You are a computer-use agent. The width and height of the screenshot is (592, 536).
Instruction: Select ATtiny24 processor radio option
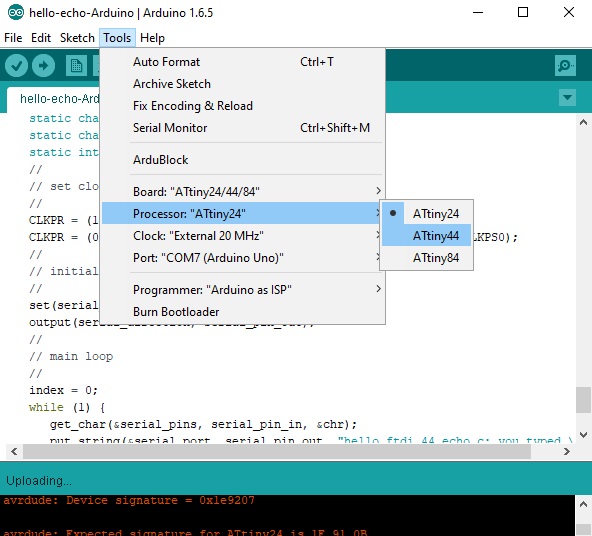pos(426,214)
